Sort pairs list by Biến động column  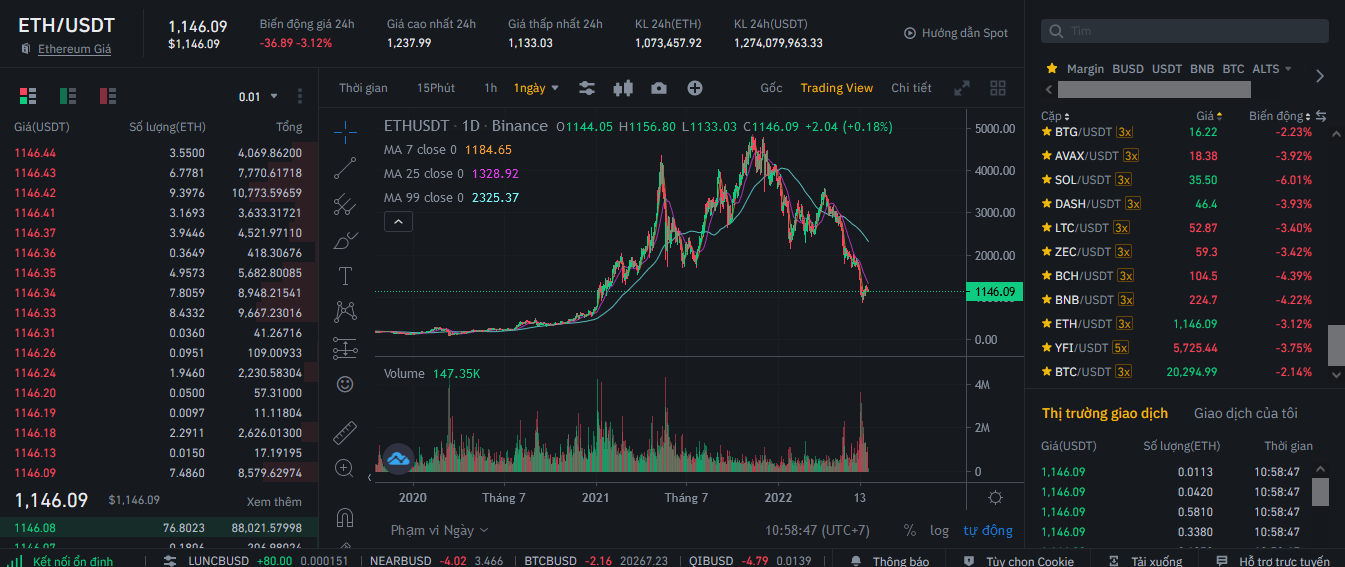pyautogui.click(x=1280, y=116)
